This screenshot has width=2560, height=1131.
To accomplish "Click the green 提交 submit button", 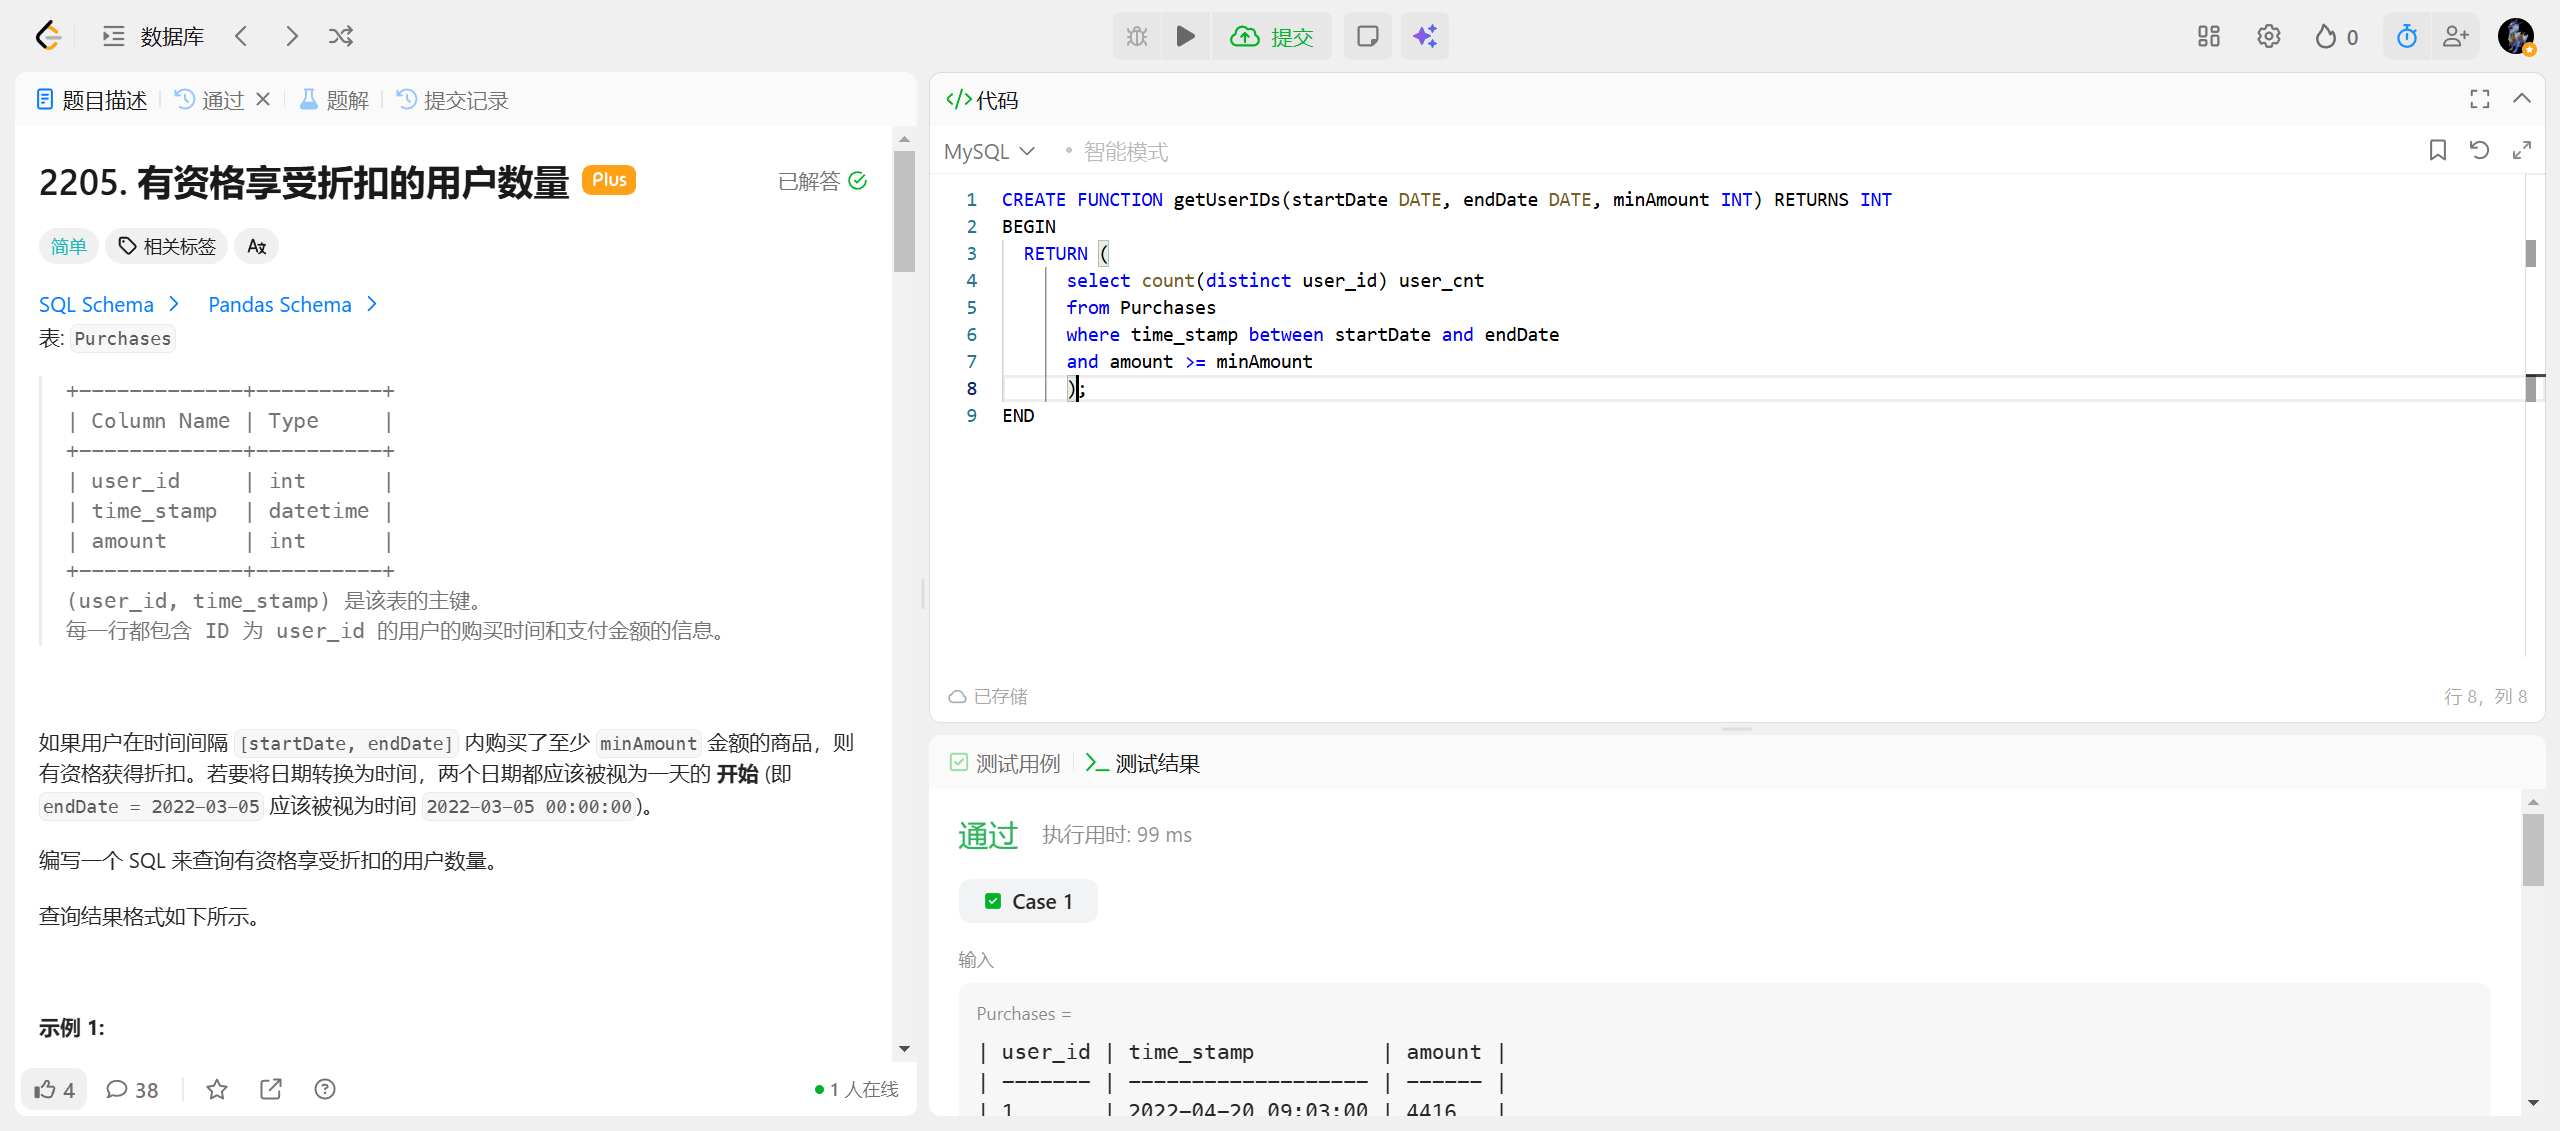I will (x=1272, y=37).
